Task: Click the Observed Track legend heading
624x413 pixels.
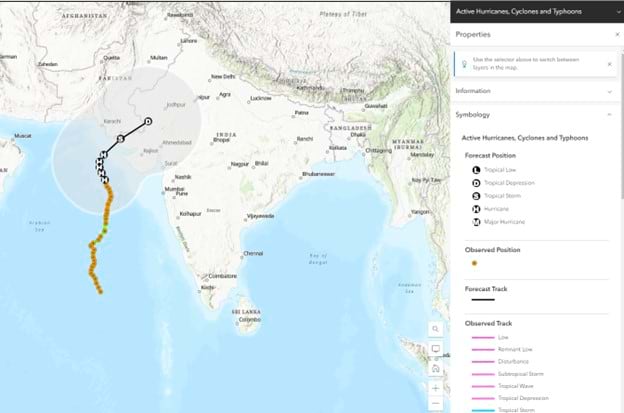Action: click(x=488, y=323)
